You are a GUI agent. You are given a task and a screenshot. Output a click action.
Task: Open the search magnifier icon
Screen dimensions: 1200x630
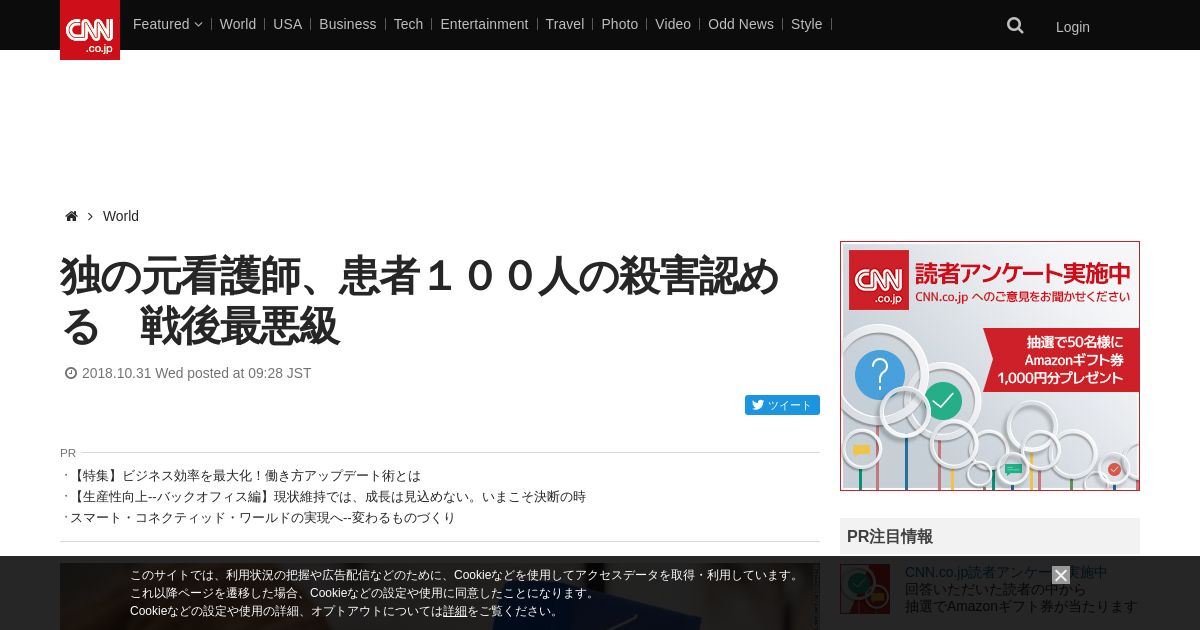[1015, 25]
